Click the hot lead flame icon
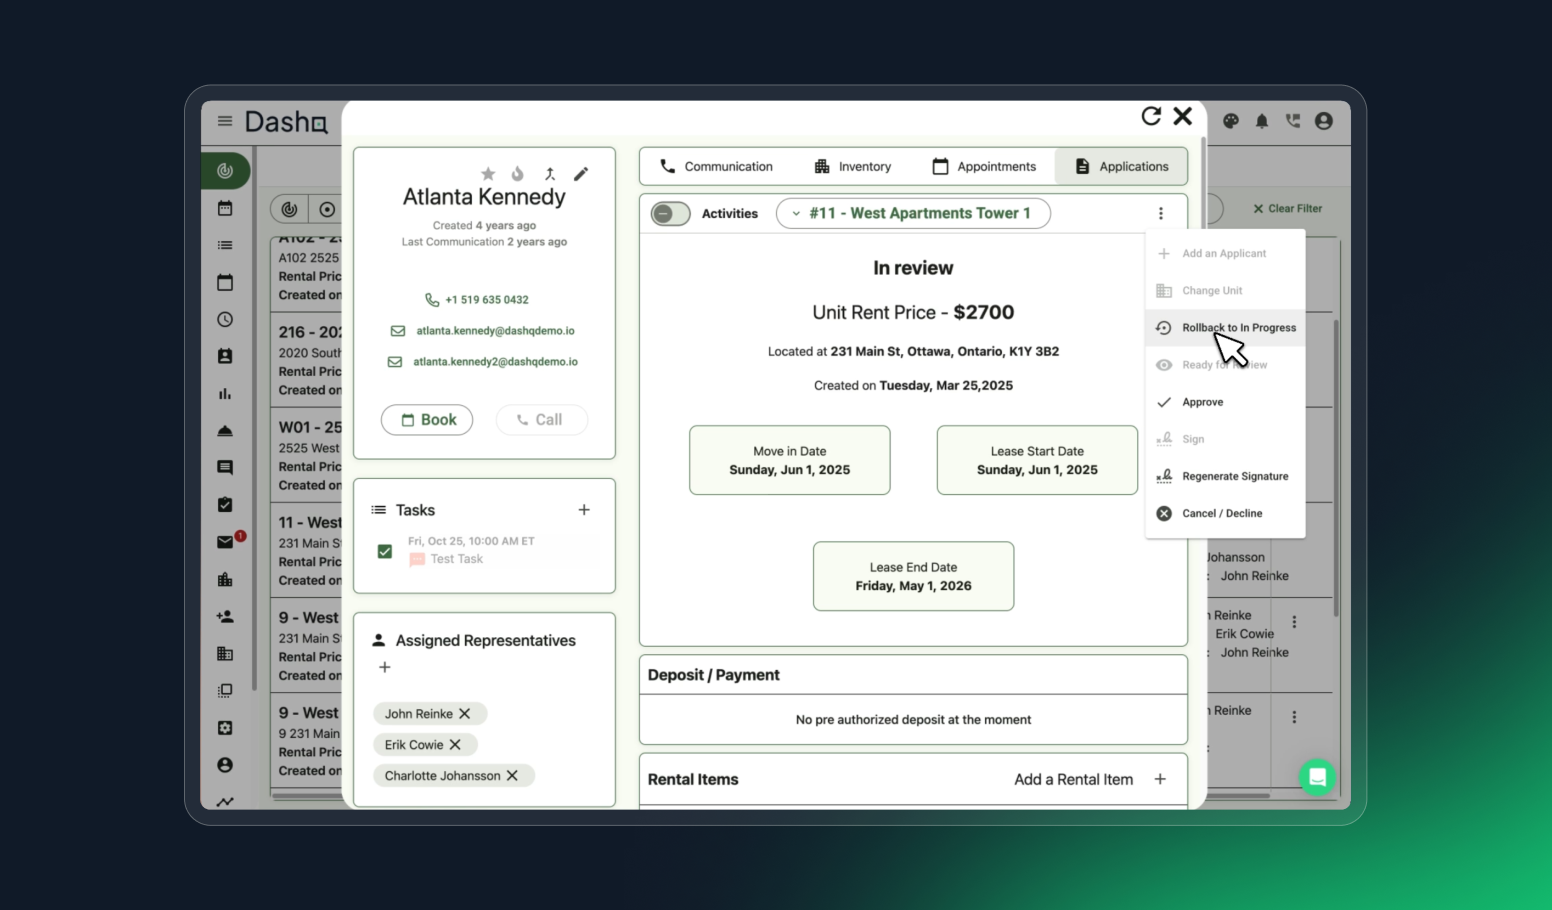This screenshot has height=910, width=1552. pyautogui.click(x=517, y=173)
